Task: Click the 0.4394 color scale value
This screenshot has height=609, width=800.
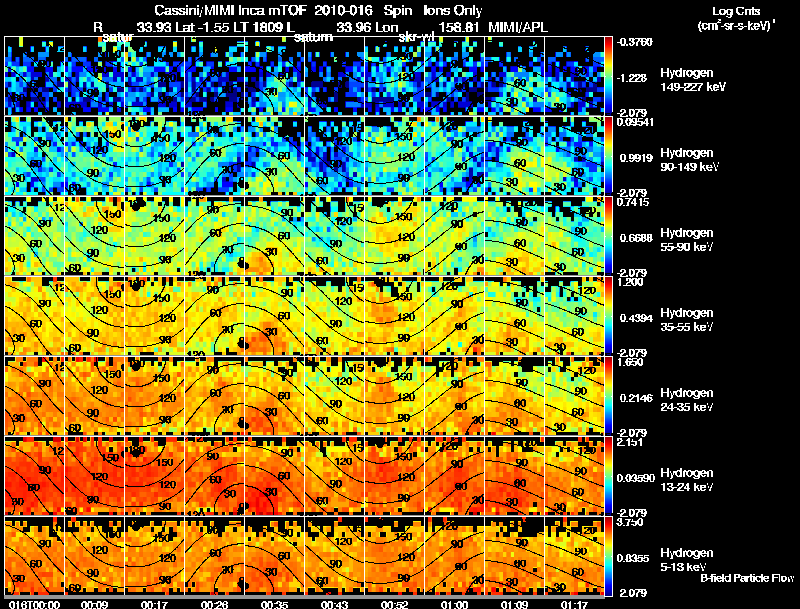Action: point(636,318)
